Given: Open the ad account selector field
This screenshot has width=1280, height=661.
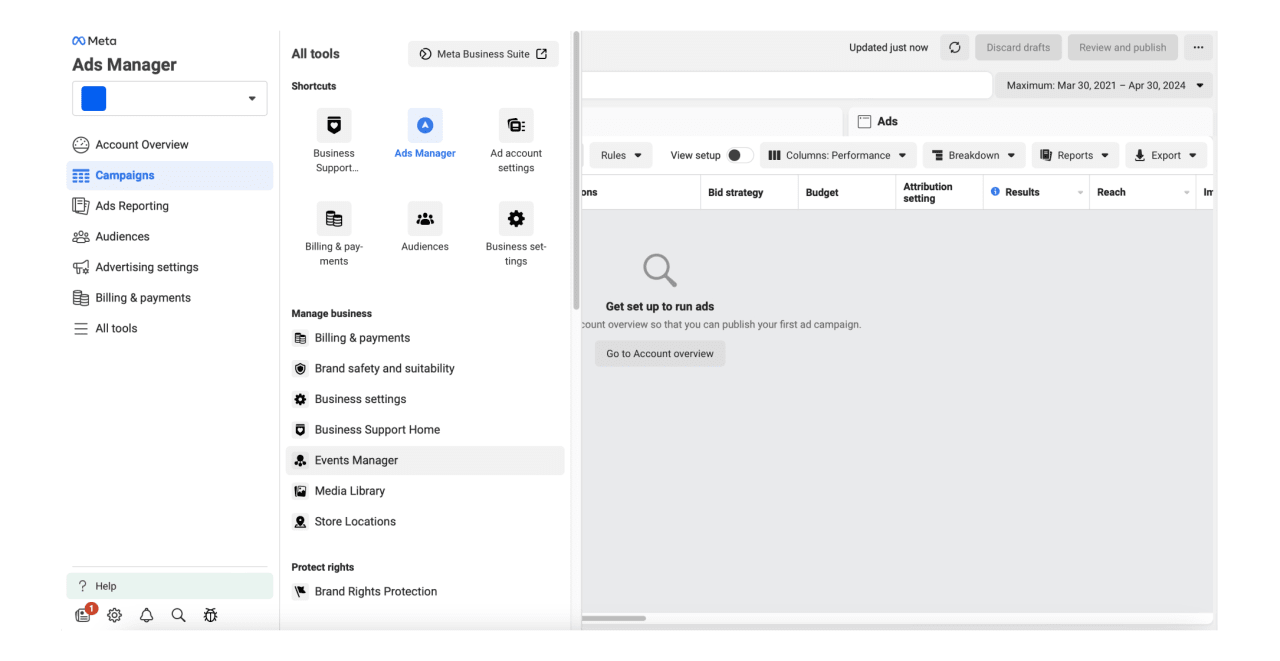Looking at the screenshot, I should [x=169, y=98].
